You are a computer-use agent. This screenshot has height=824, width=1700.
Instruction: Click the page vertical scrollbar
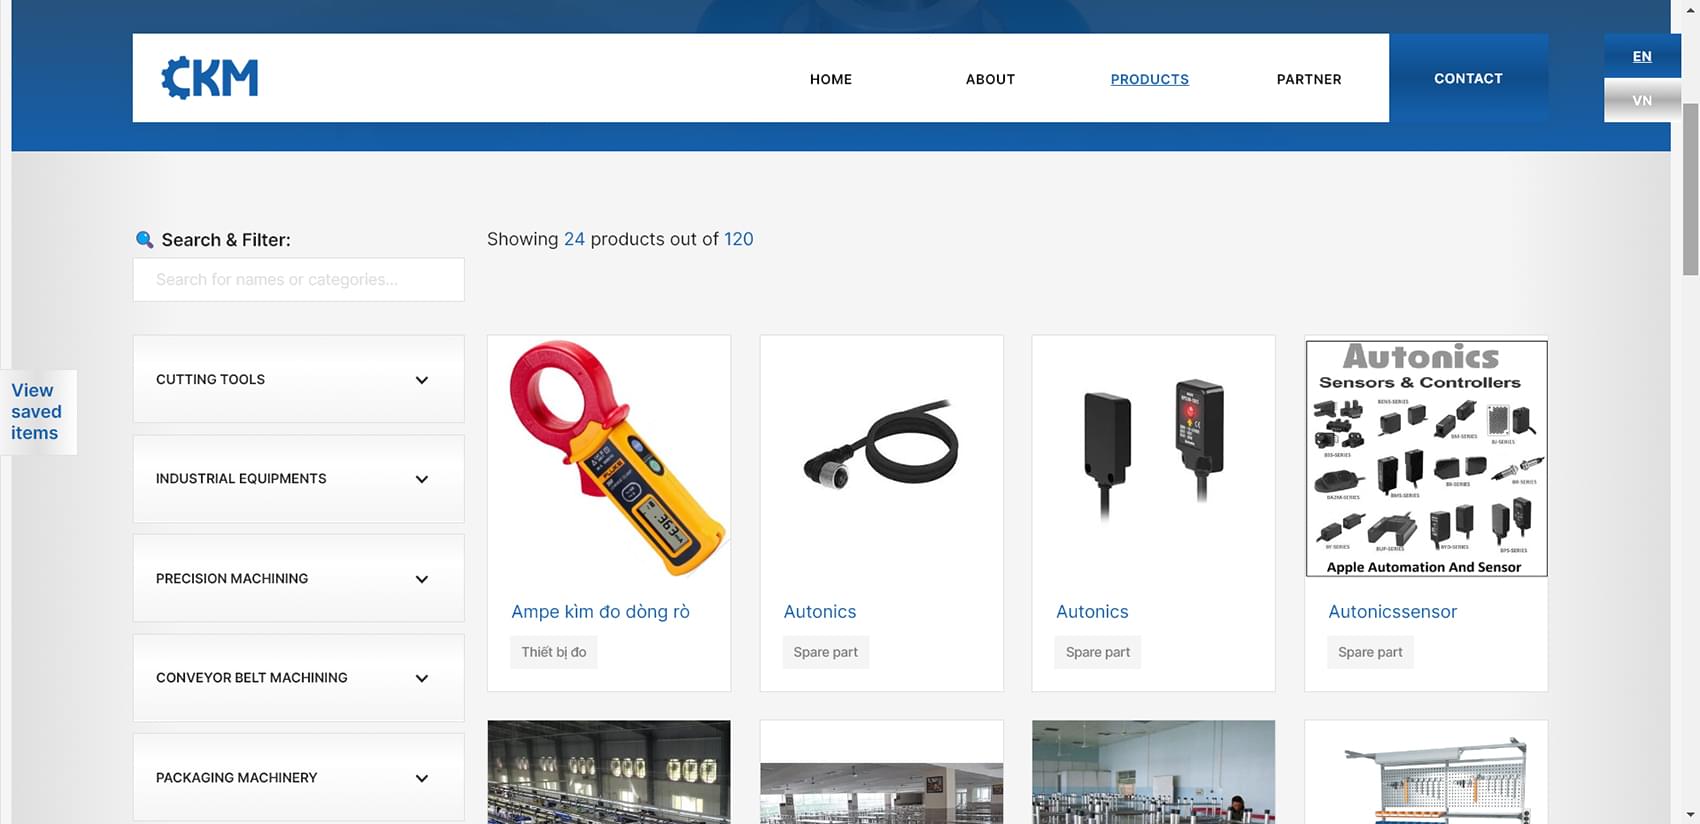click(x=1690, y=190)
